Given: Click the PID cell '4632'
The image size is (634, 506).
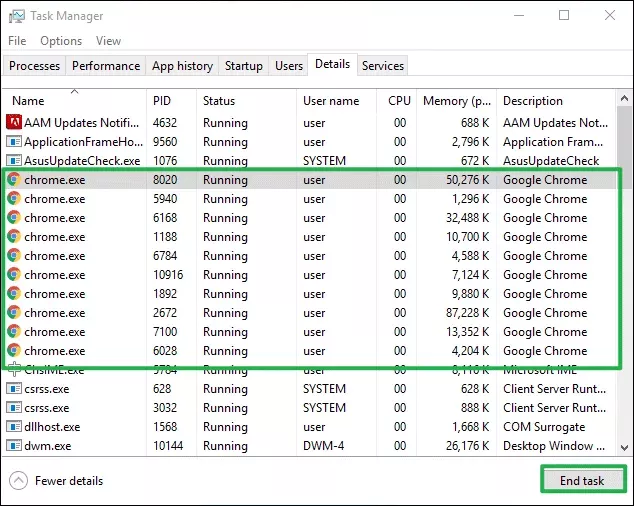Looking at the screenshot, I should pos(165,123).
